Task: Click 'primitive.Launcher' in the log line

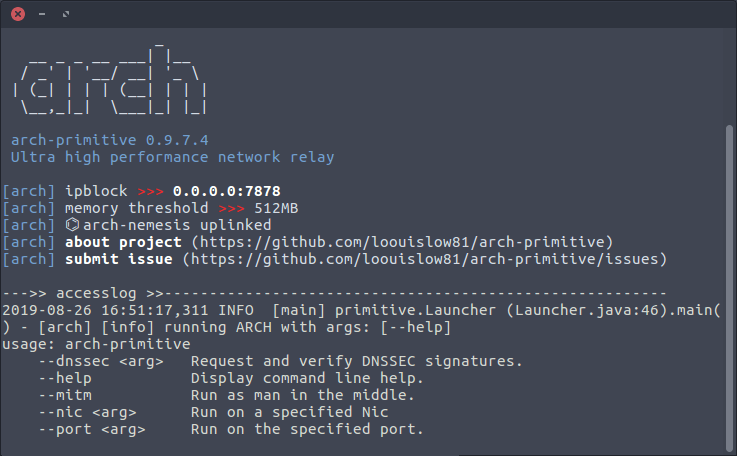Action: (415, 310)
